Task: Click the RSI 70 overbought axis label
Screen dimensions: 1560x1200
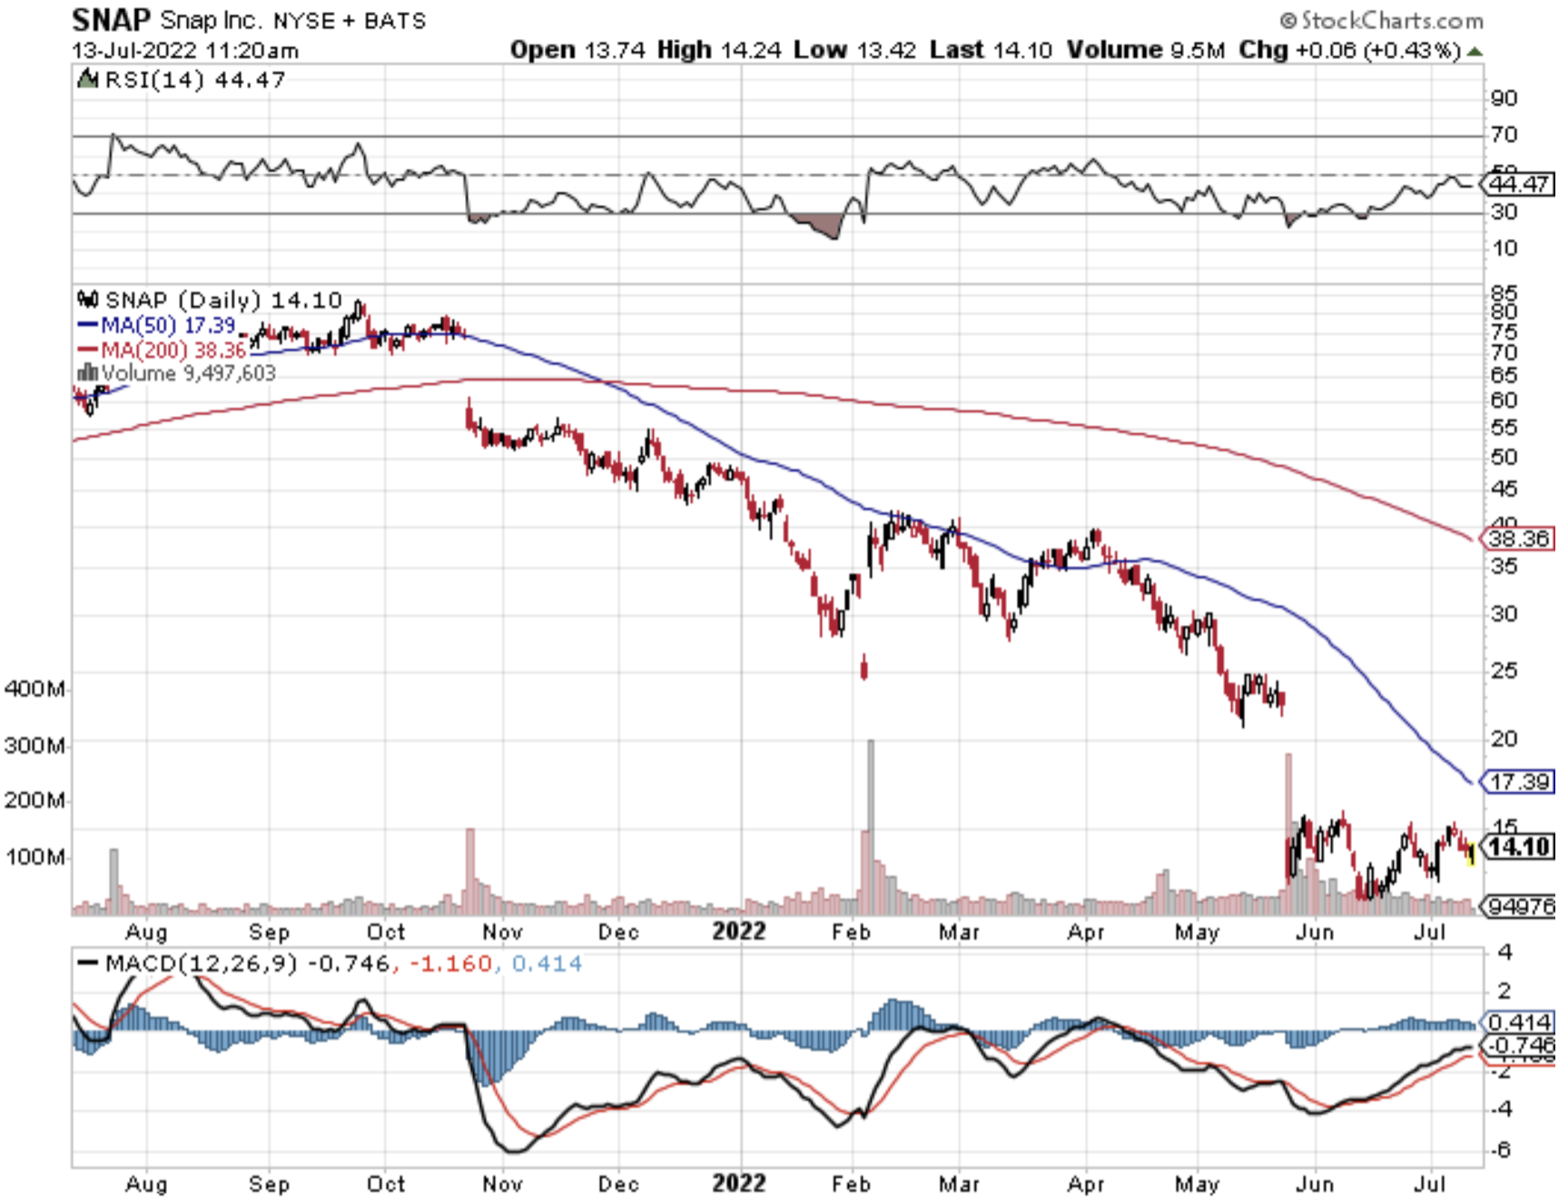Action: point(1504,134)
